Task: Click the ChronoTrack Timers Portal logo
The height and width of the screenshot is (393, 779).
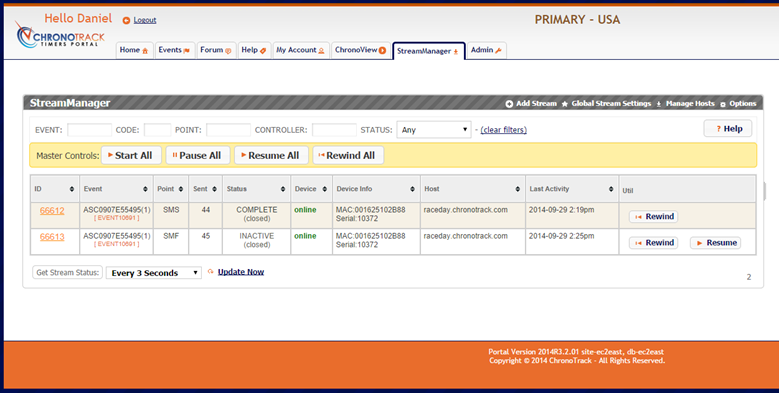Action: pyautogui.click(x=60, y=35)
